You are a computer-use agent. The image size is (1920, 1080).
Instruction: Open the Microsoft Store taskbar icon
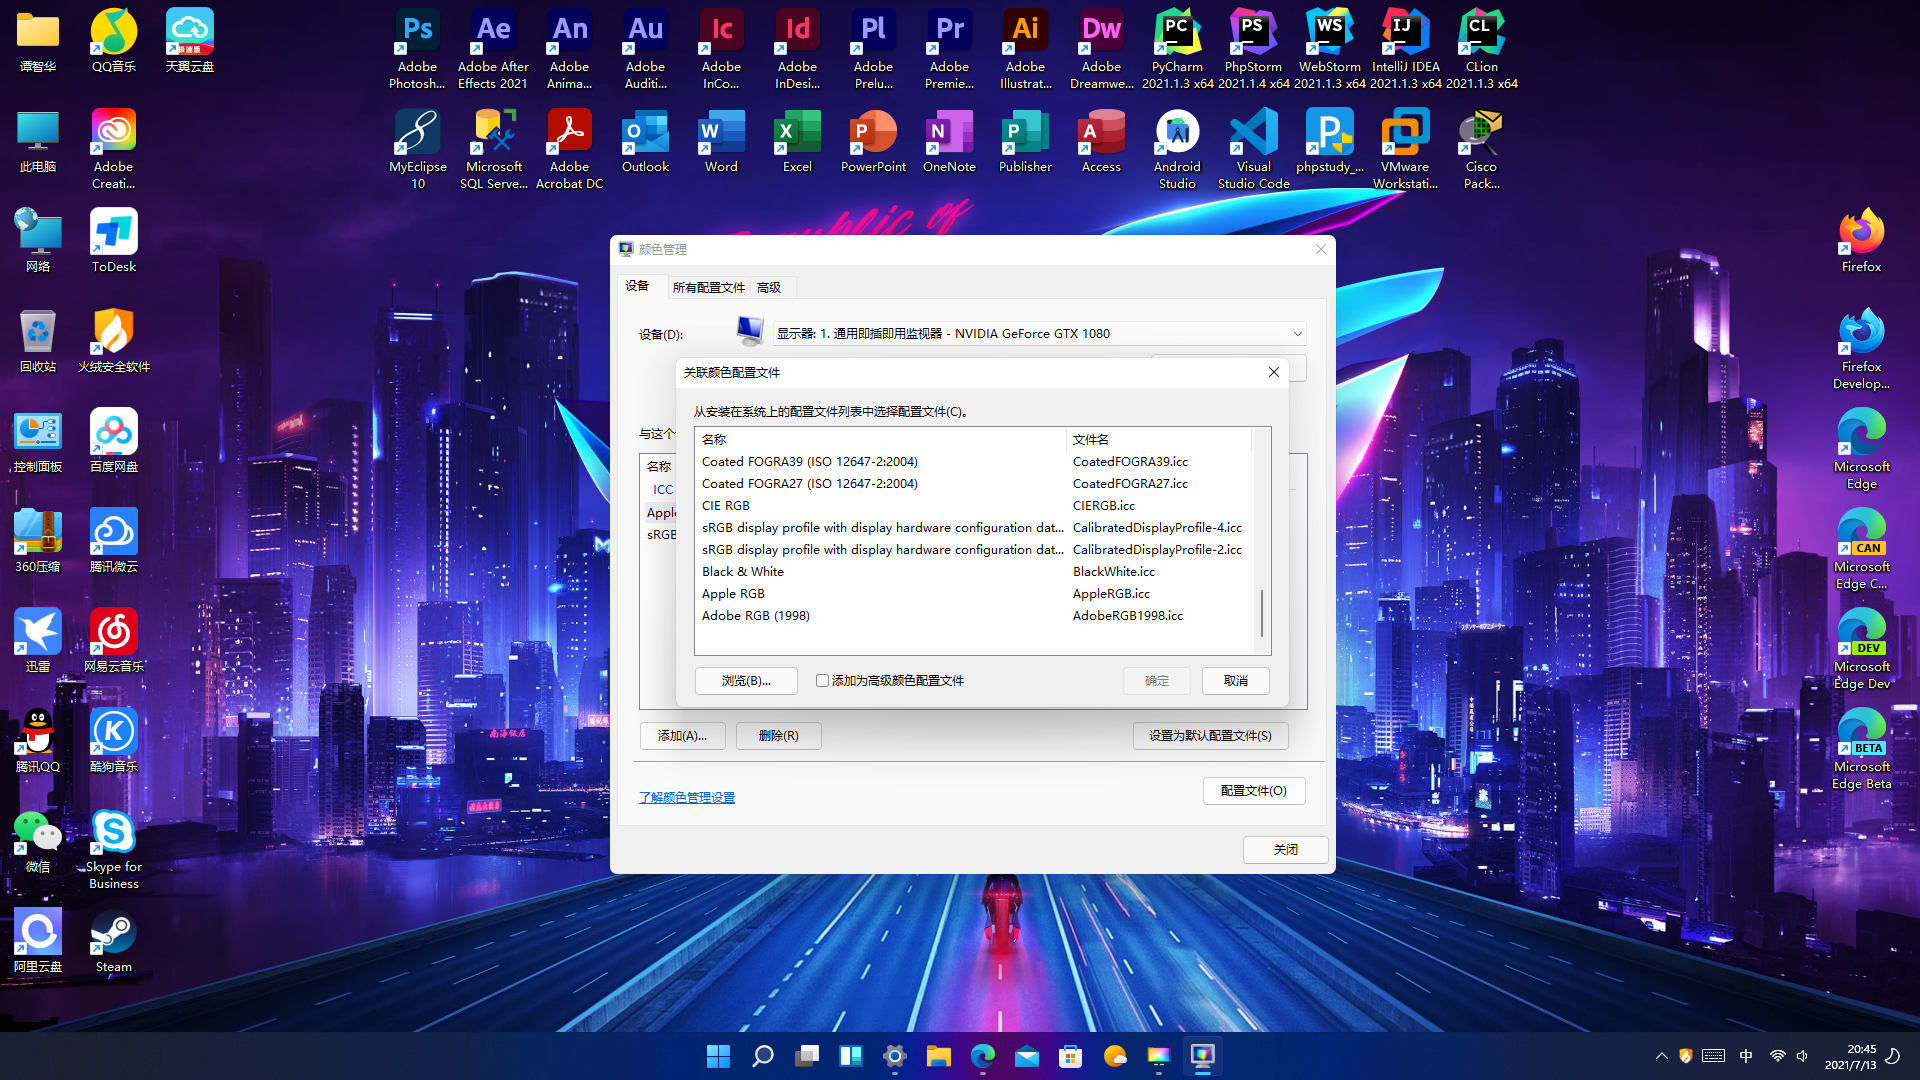[1070, 1056]
